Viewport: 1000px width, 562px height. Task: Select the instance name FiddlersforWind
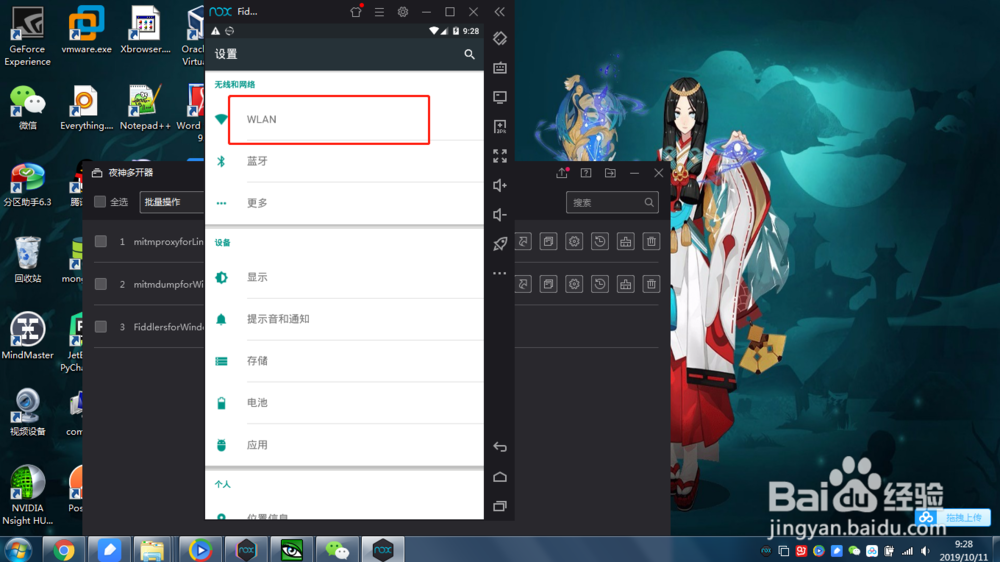pyautogui.click(x=168, y=327)
